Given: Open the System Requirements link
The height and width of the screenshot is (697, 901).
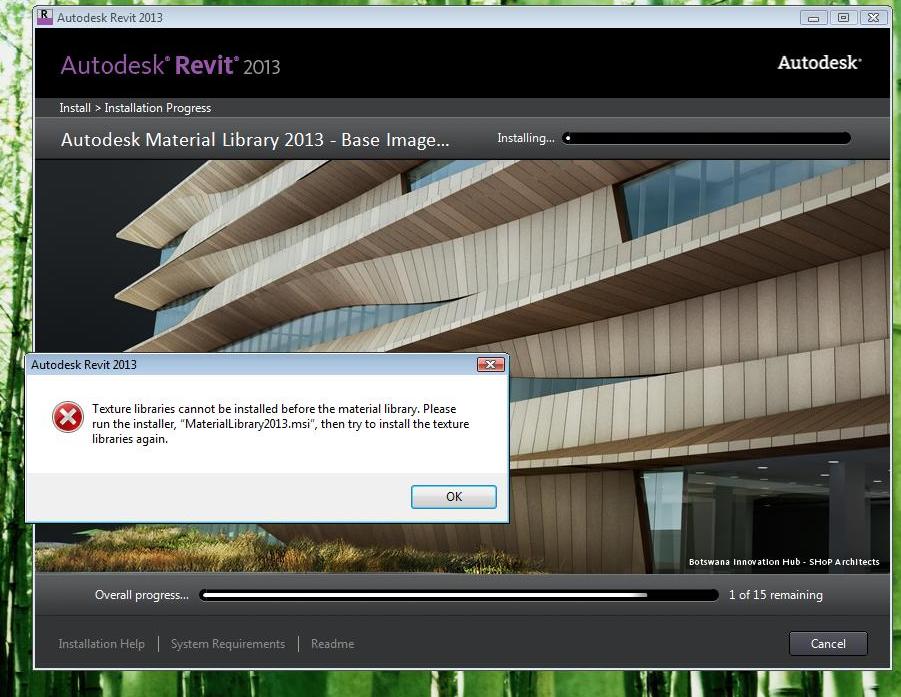Looking at the screenshot, I should point(228,644).
